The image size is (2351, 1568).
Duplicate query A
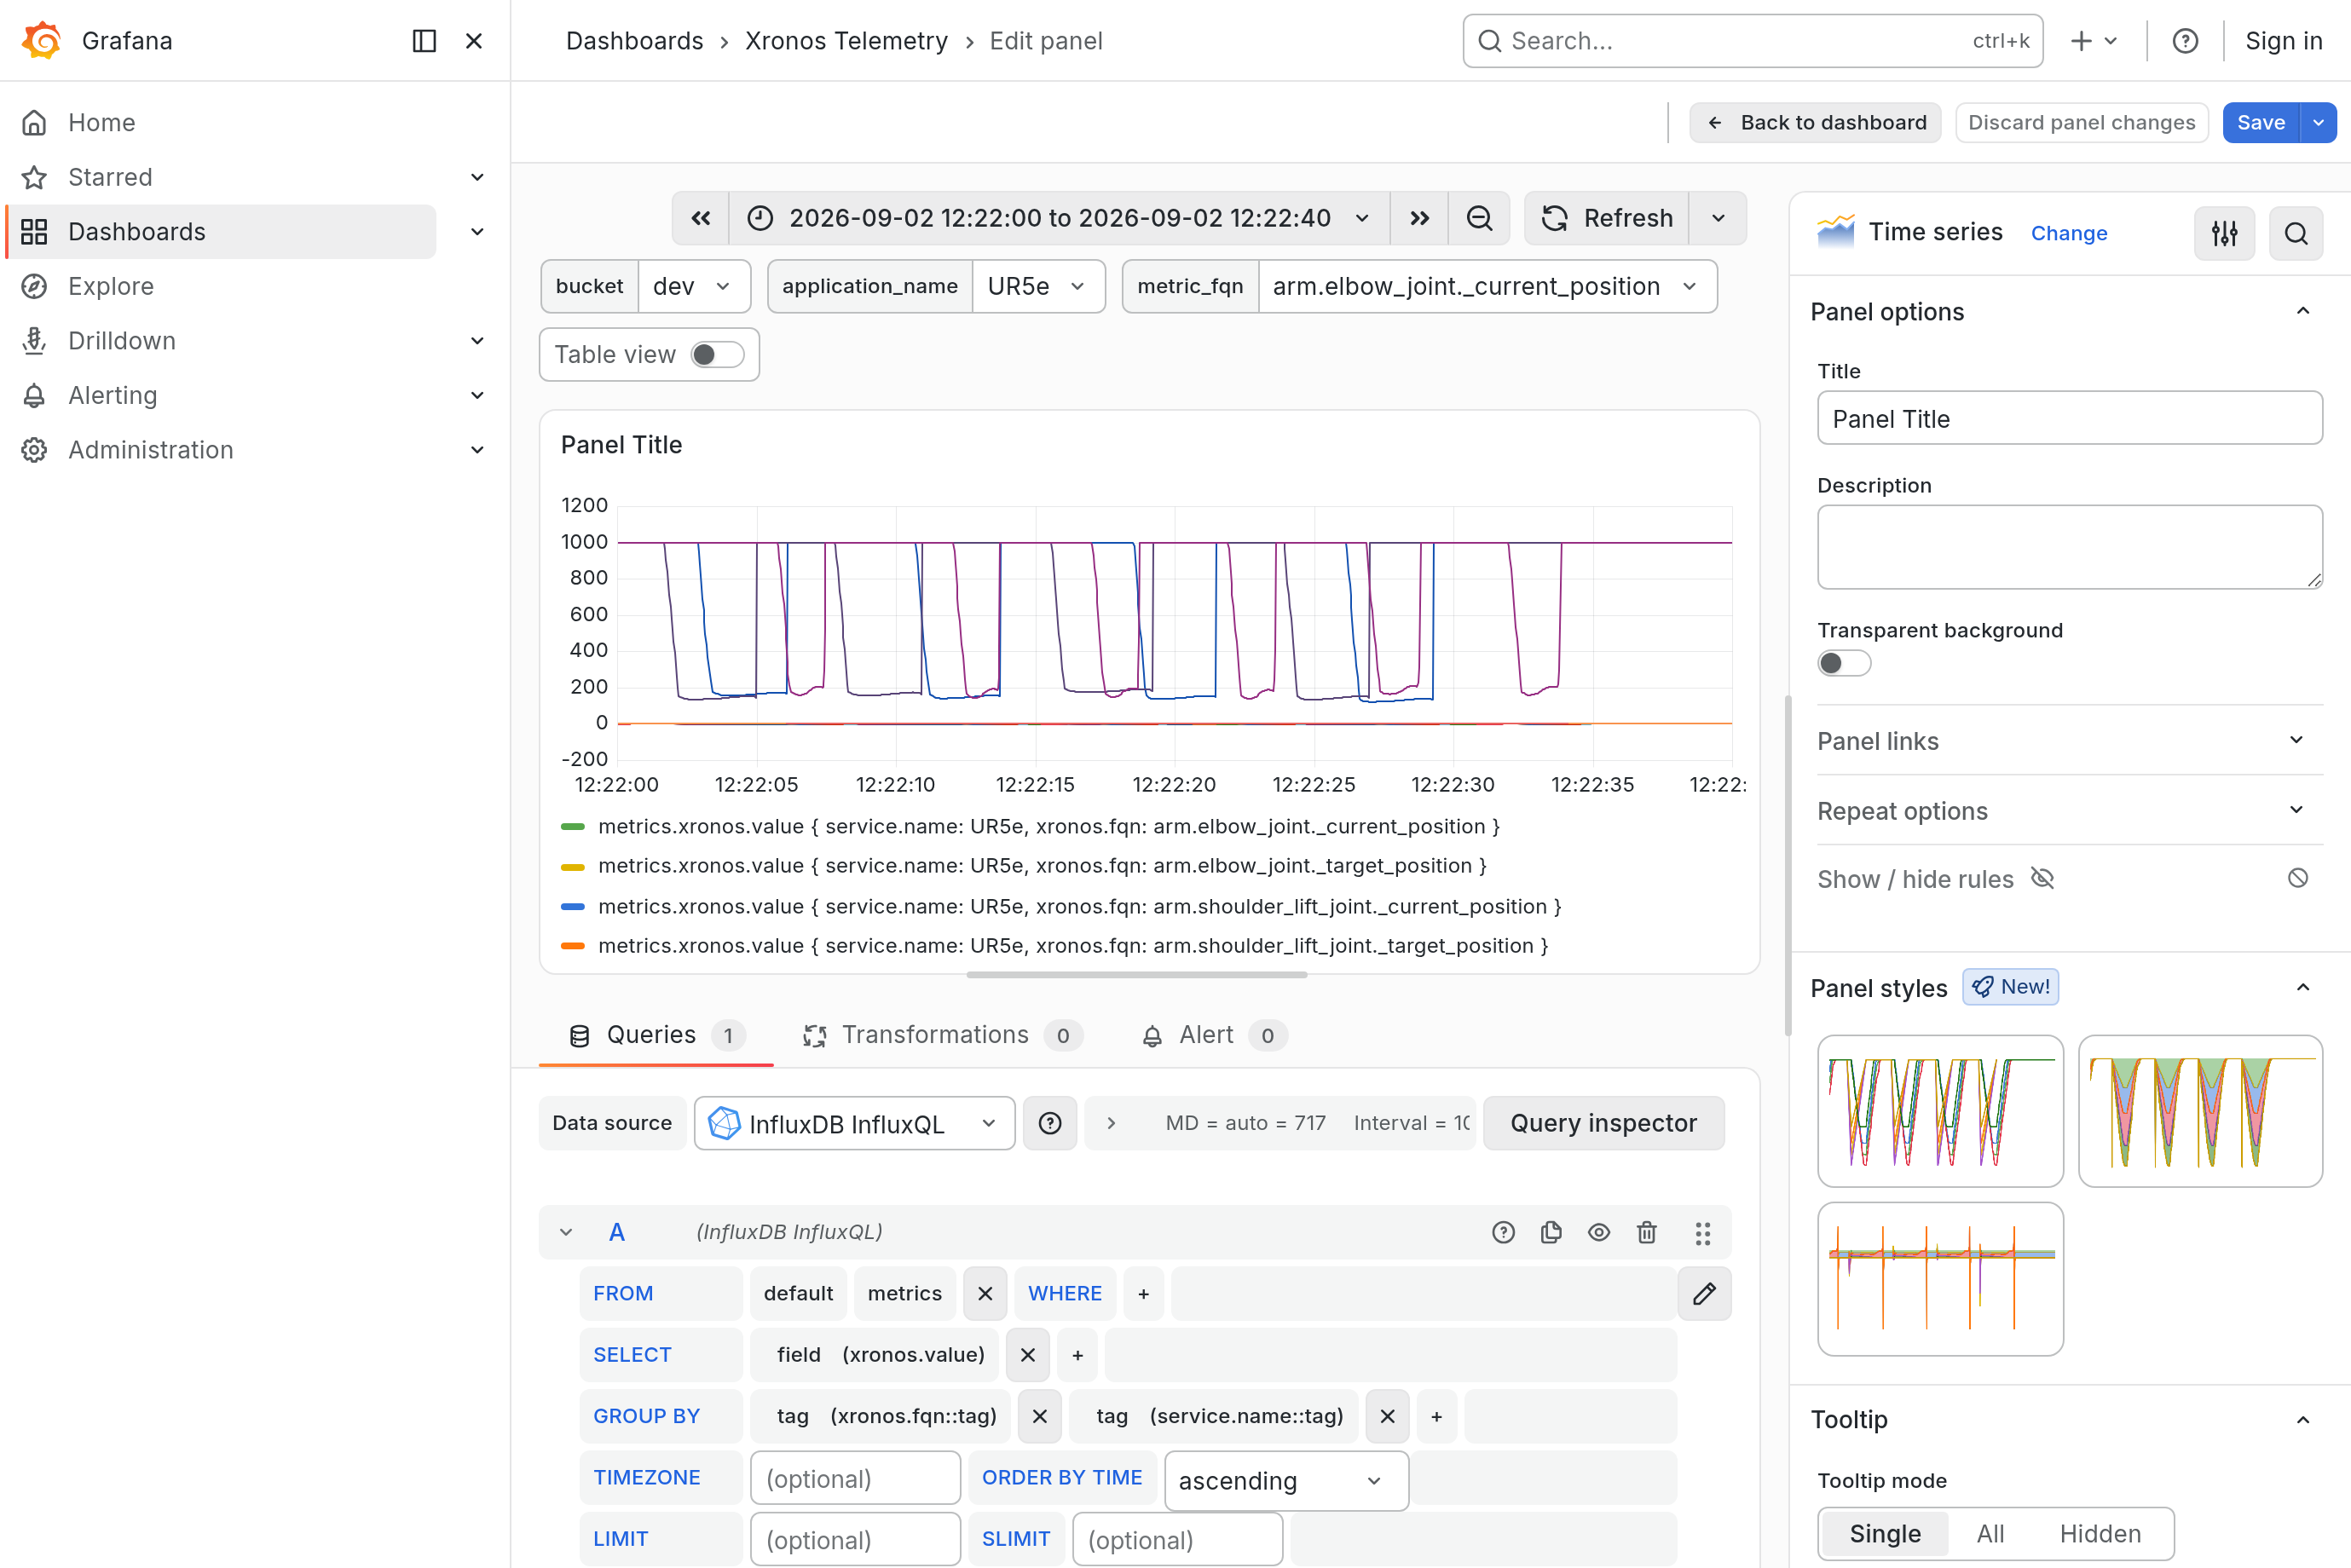[1551, 1232]
